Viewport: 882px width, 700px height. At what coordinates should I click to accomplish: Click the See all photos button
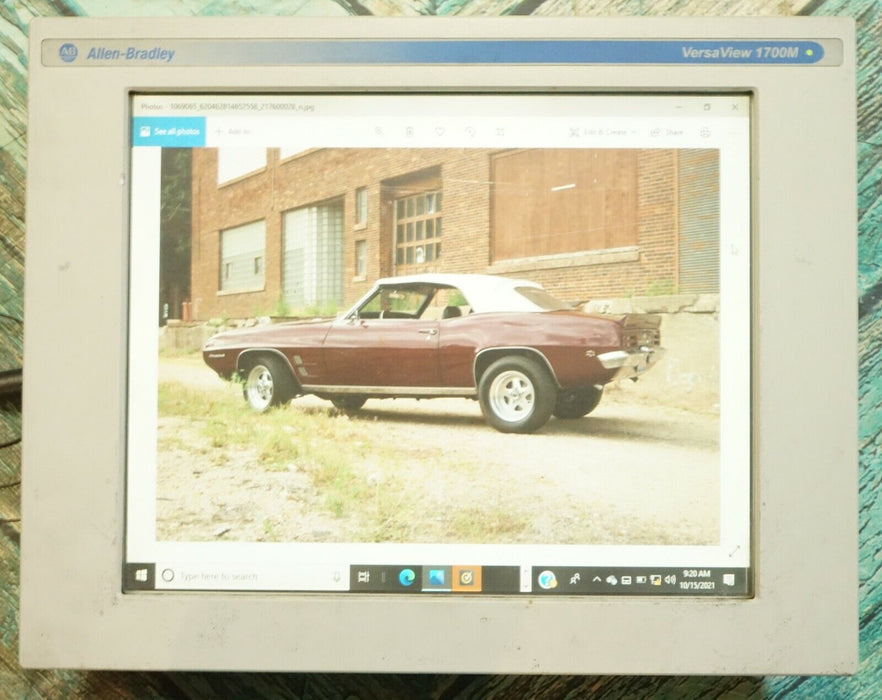169,131
